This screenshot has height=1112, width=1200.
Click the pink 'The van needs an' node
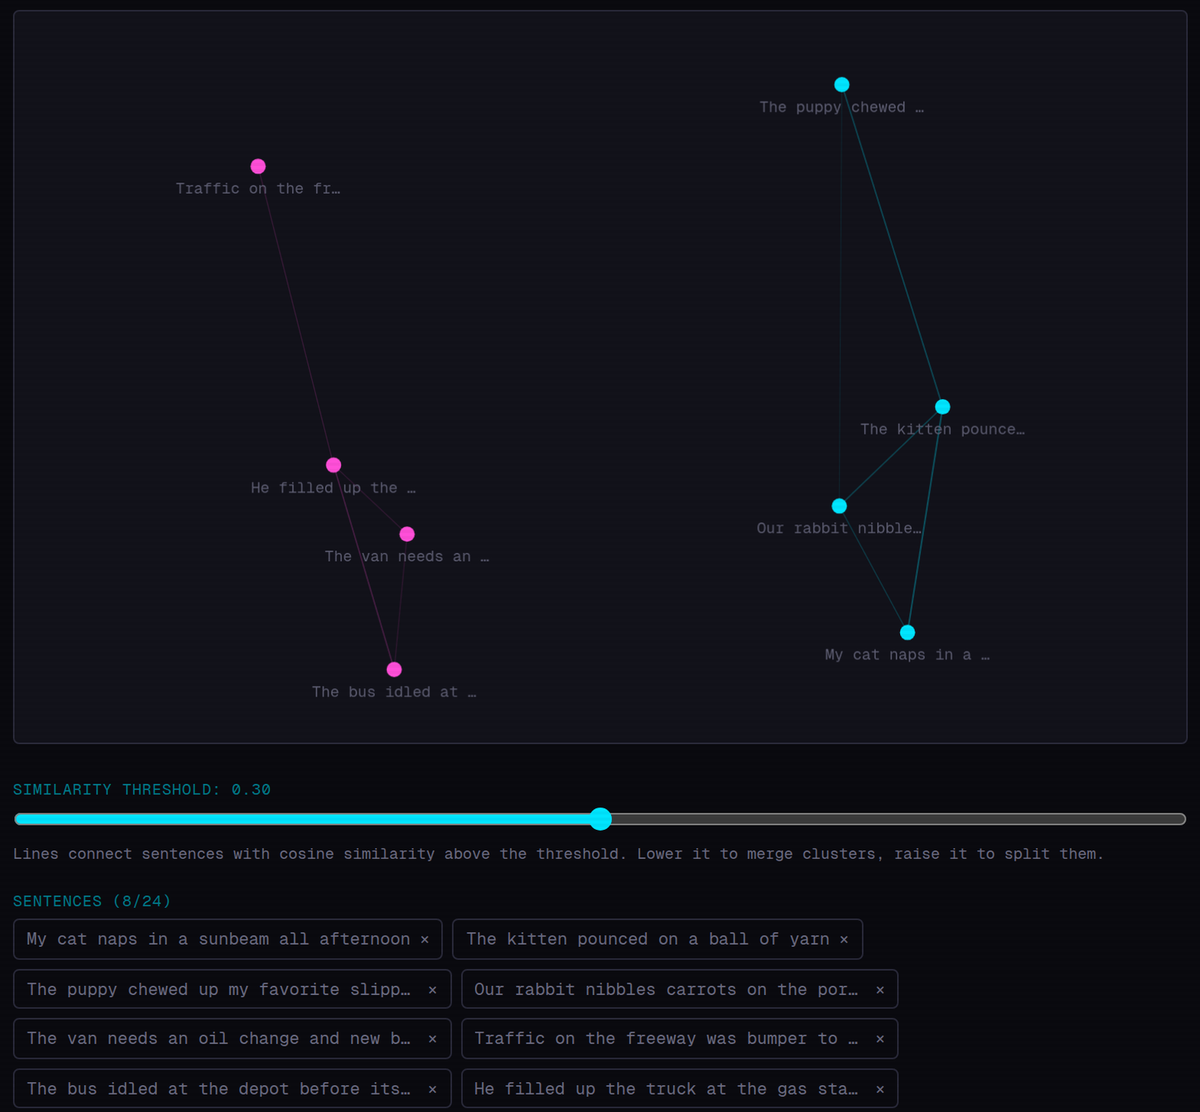coord(407,534)
